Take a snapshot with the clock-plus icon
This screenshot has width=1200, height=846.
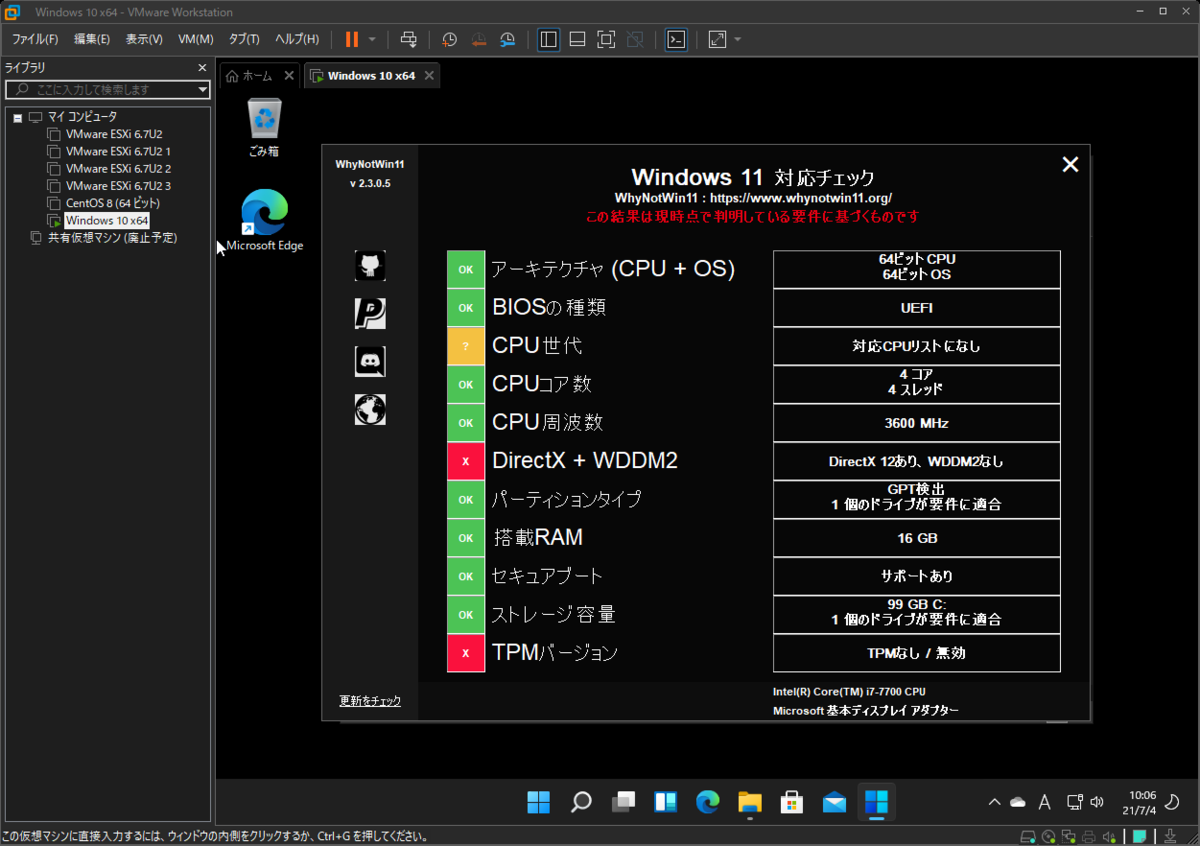coord(450,39)
